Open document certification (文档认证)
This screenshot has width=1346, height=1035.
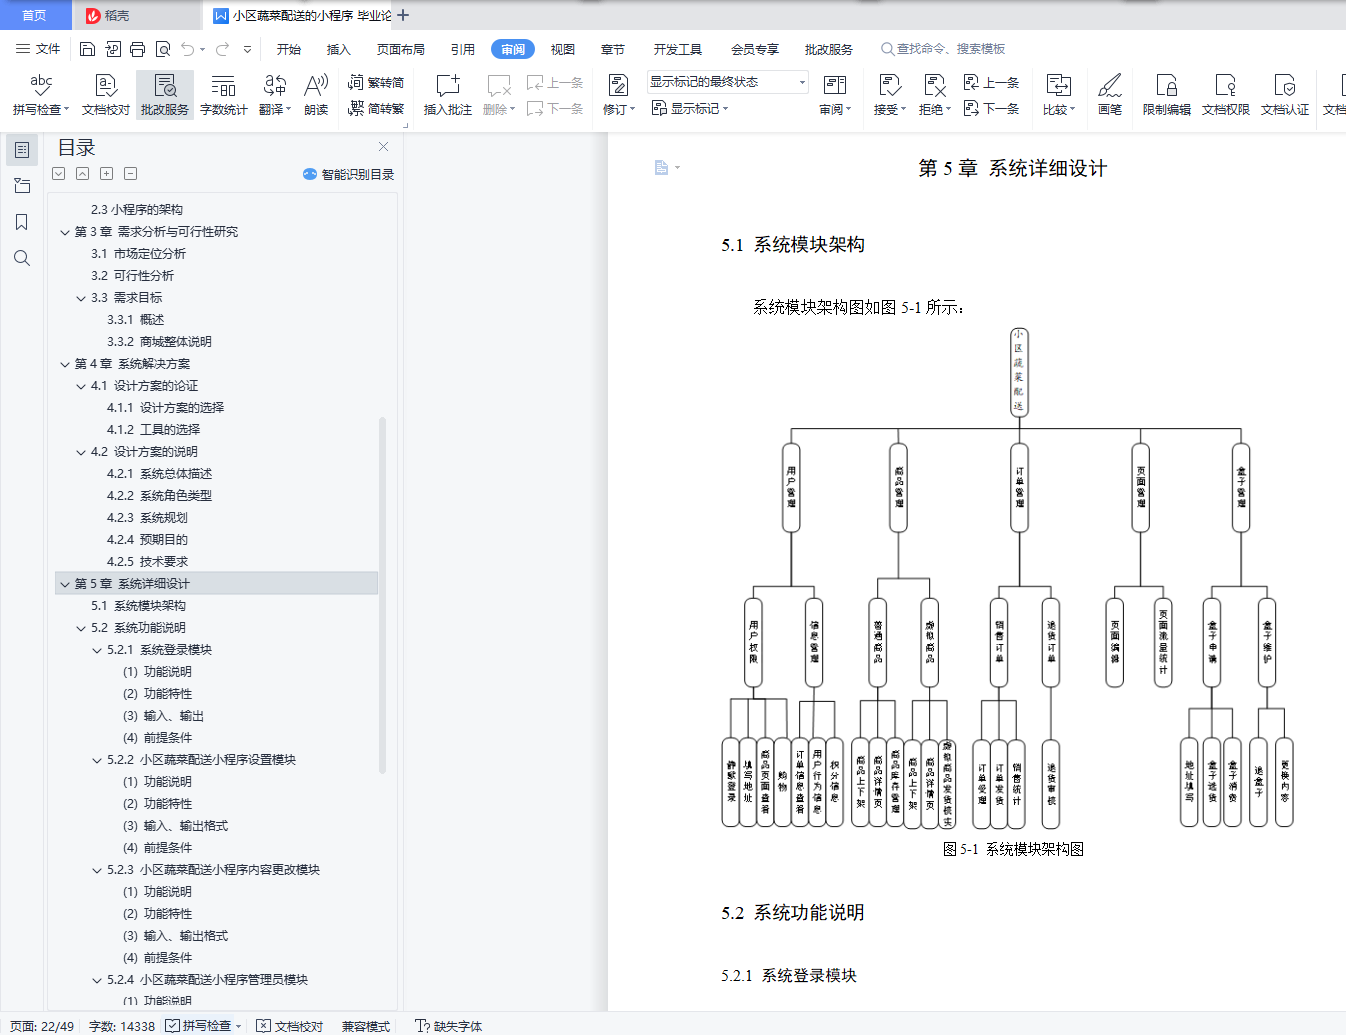(x=1285, y=95)
